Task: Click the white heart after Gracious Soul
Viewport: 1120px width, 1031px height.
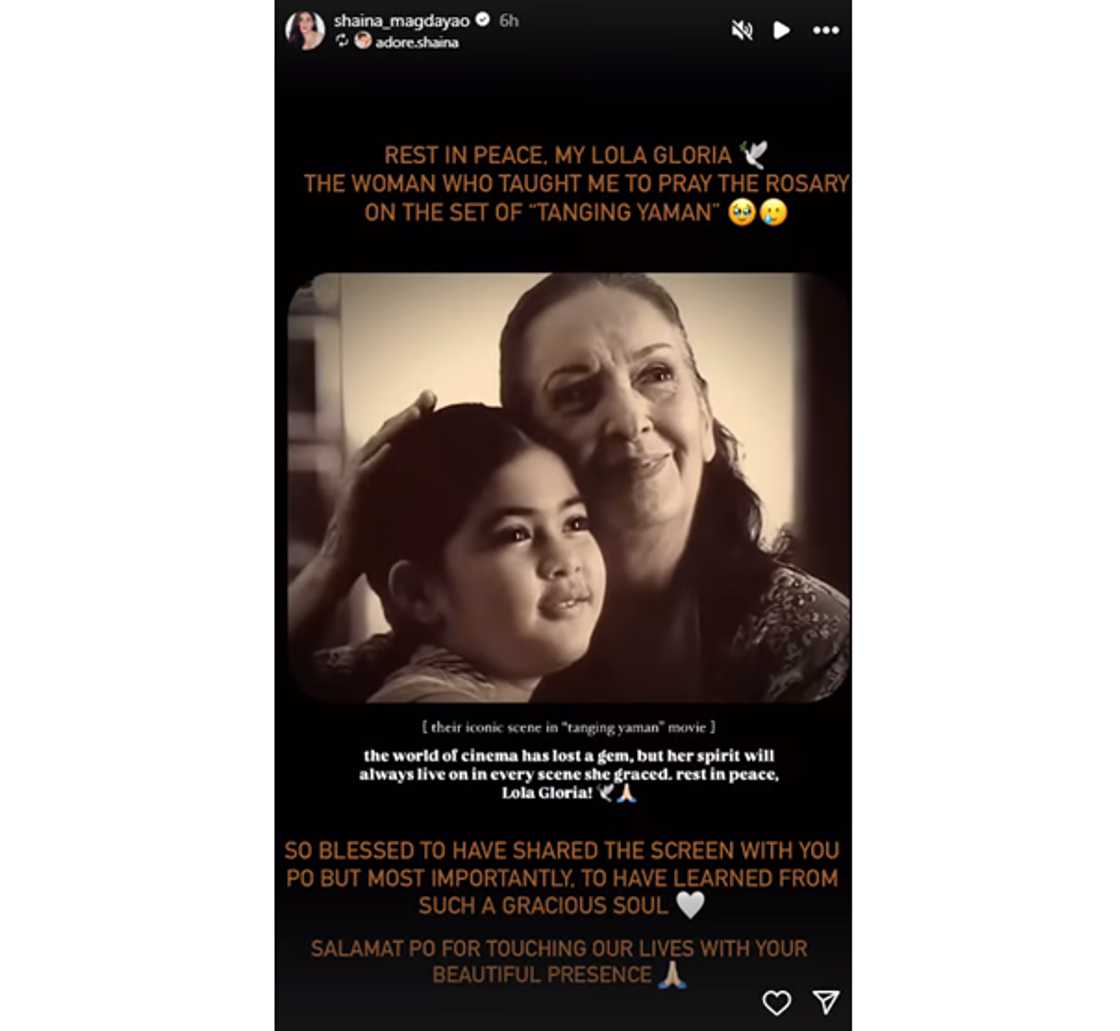Action: (690, 905)
